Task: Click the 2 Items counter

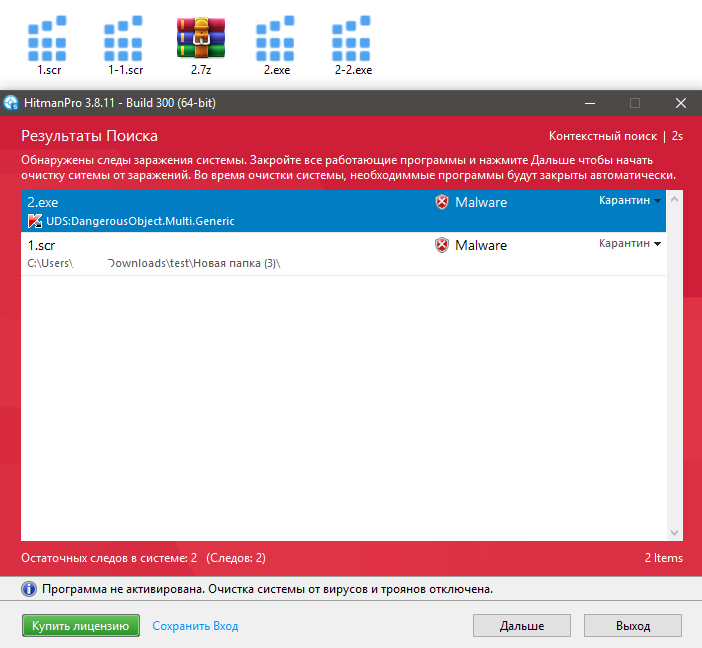Action: click(663, 558)
